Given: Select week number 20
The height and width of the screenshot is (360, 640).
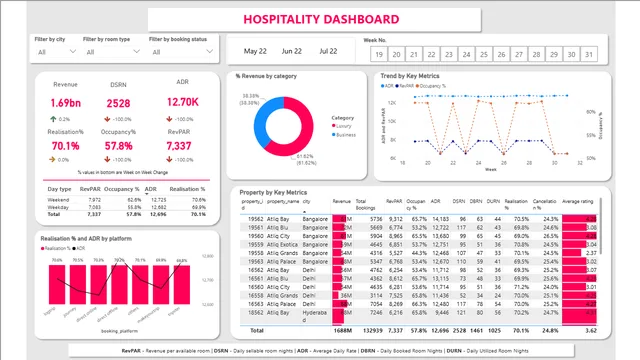Looking at the screenshot, I should 396,54.
